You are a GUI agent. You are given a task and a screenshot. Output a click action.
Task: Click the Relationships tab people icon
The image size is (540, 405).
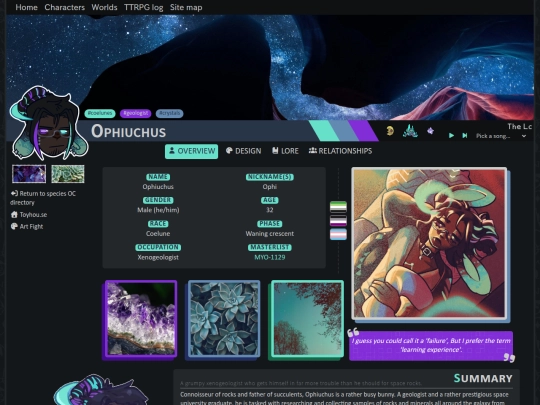click(x=313, y=150)
